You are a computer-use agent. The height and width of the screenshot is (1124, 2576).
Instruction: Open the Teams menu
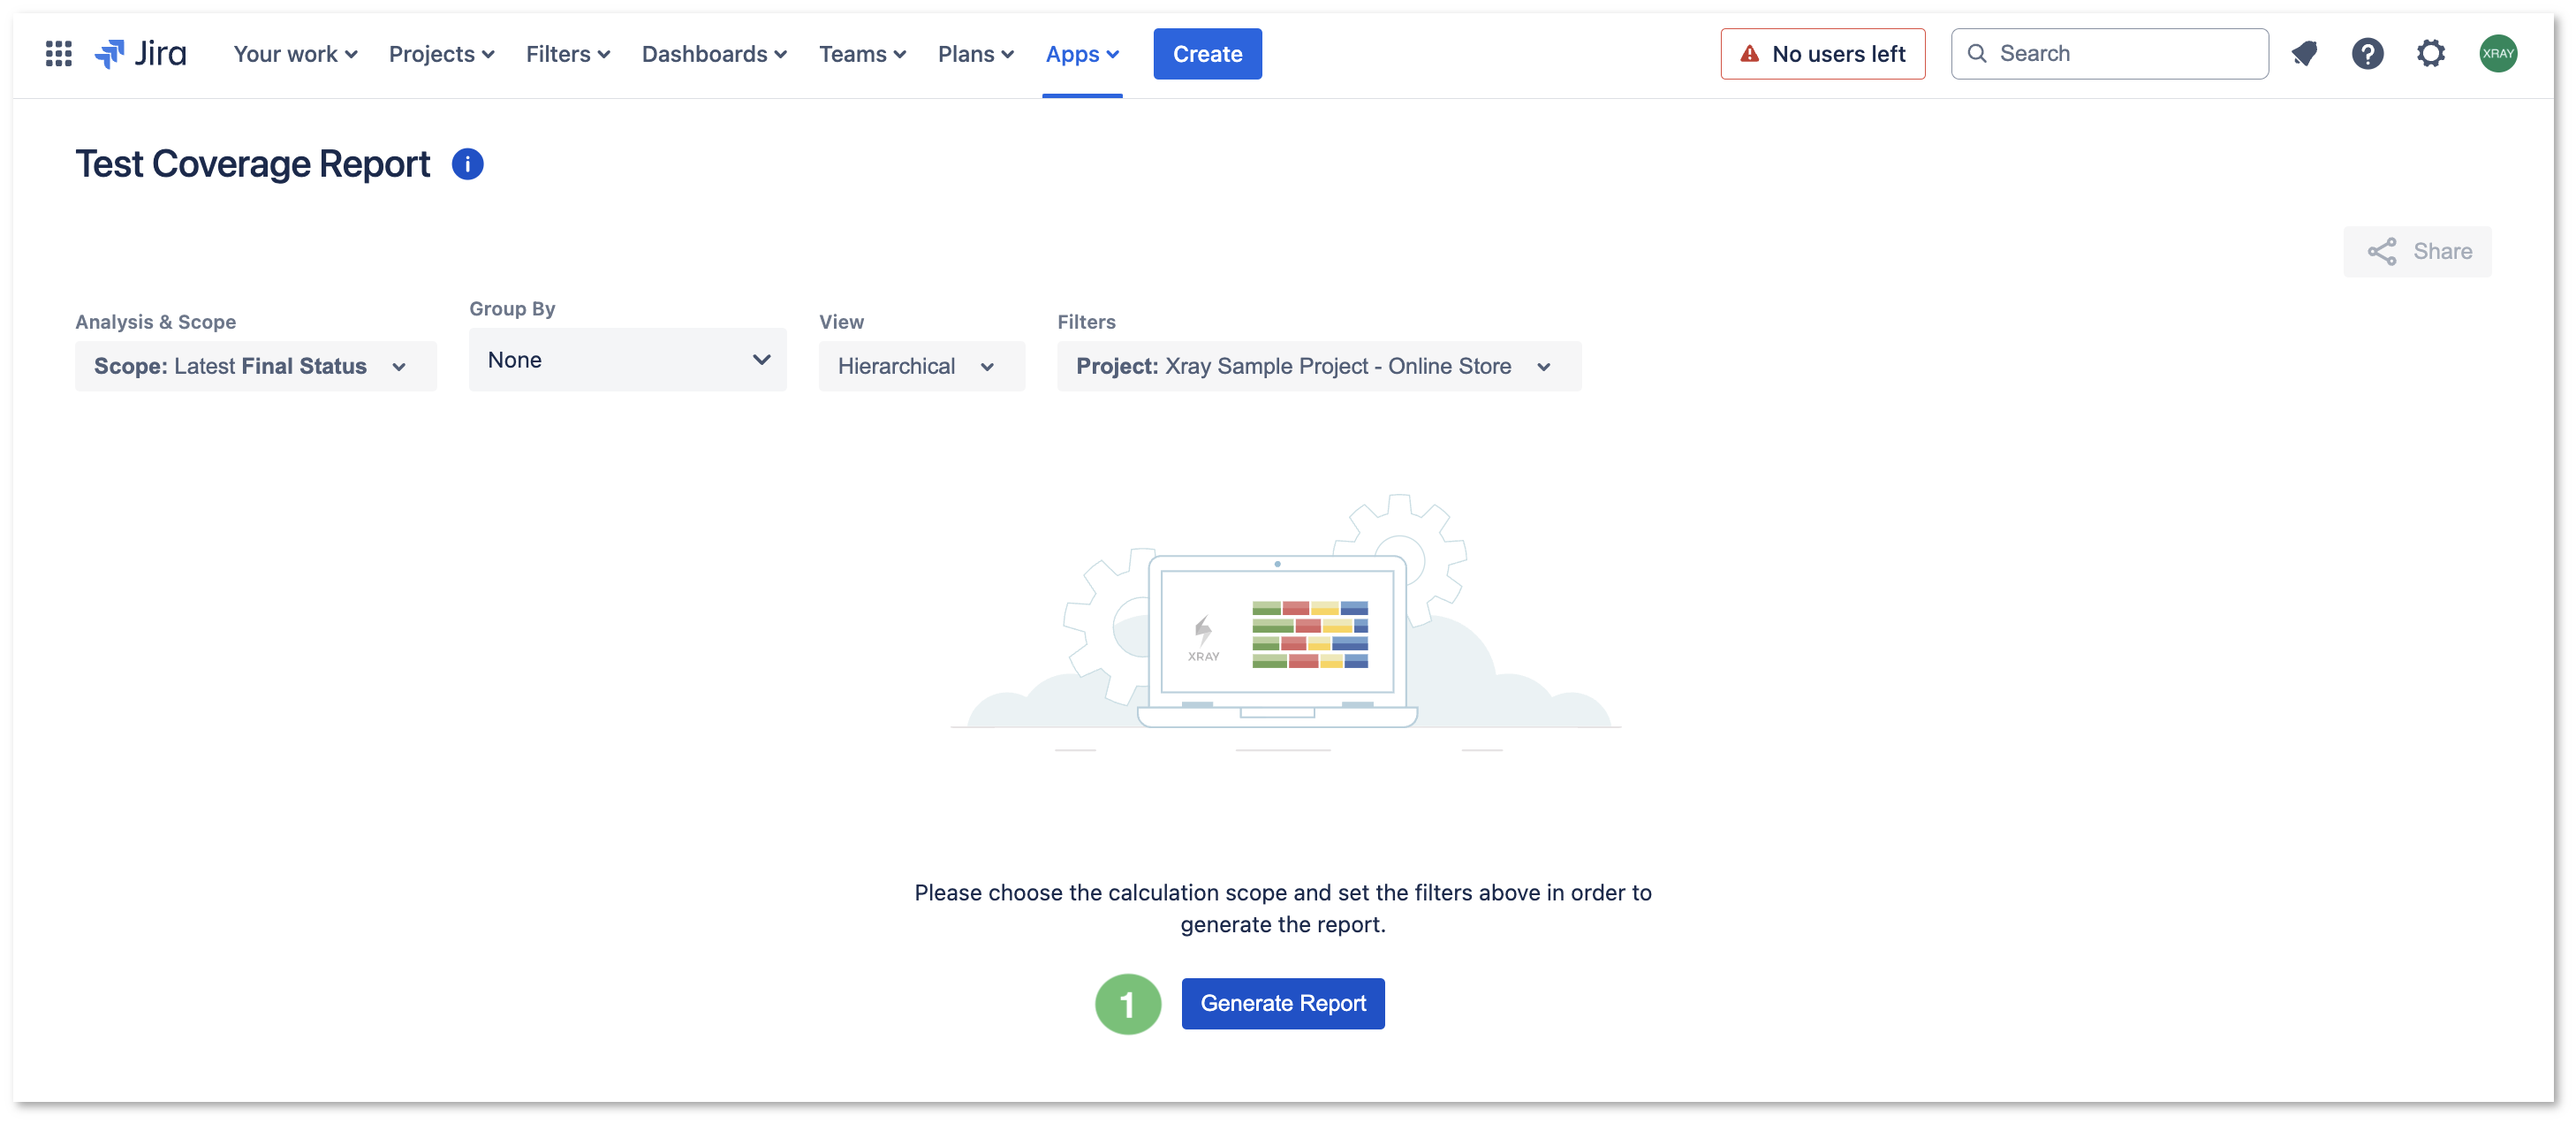click(x=862, y=54)
